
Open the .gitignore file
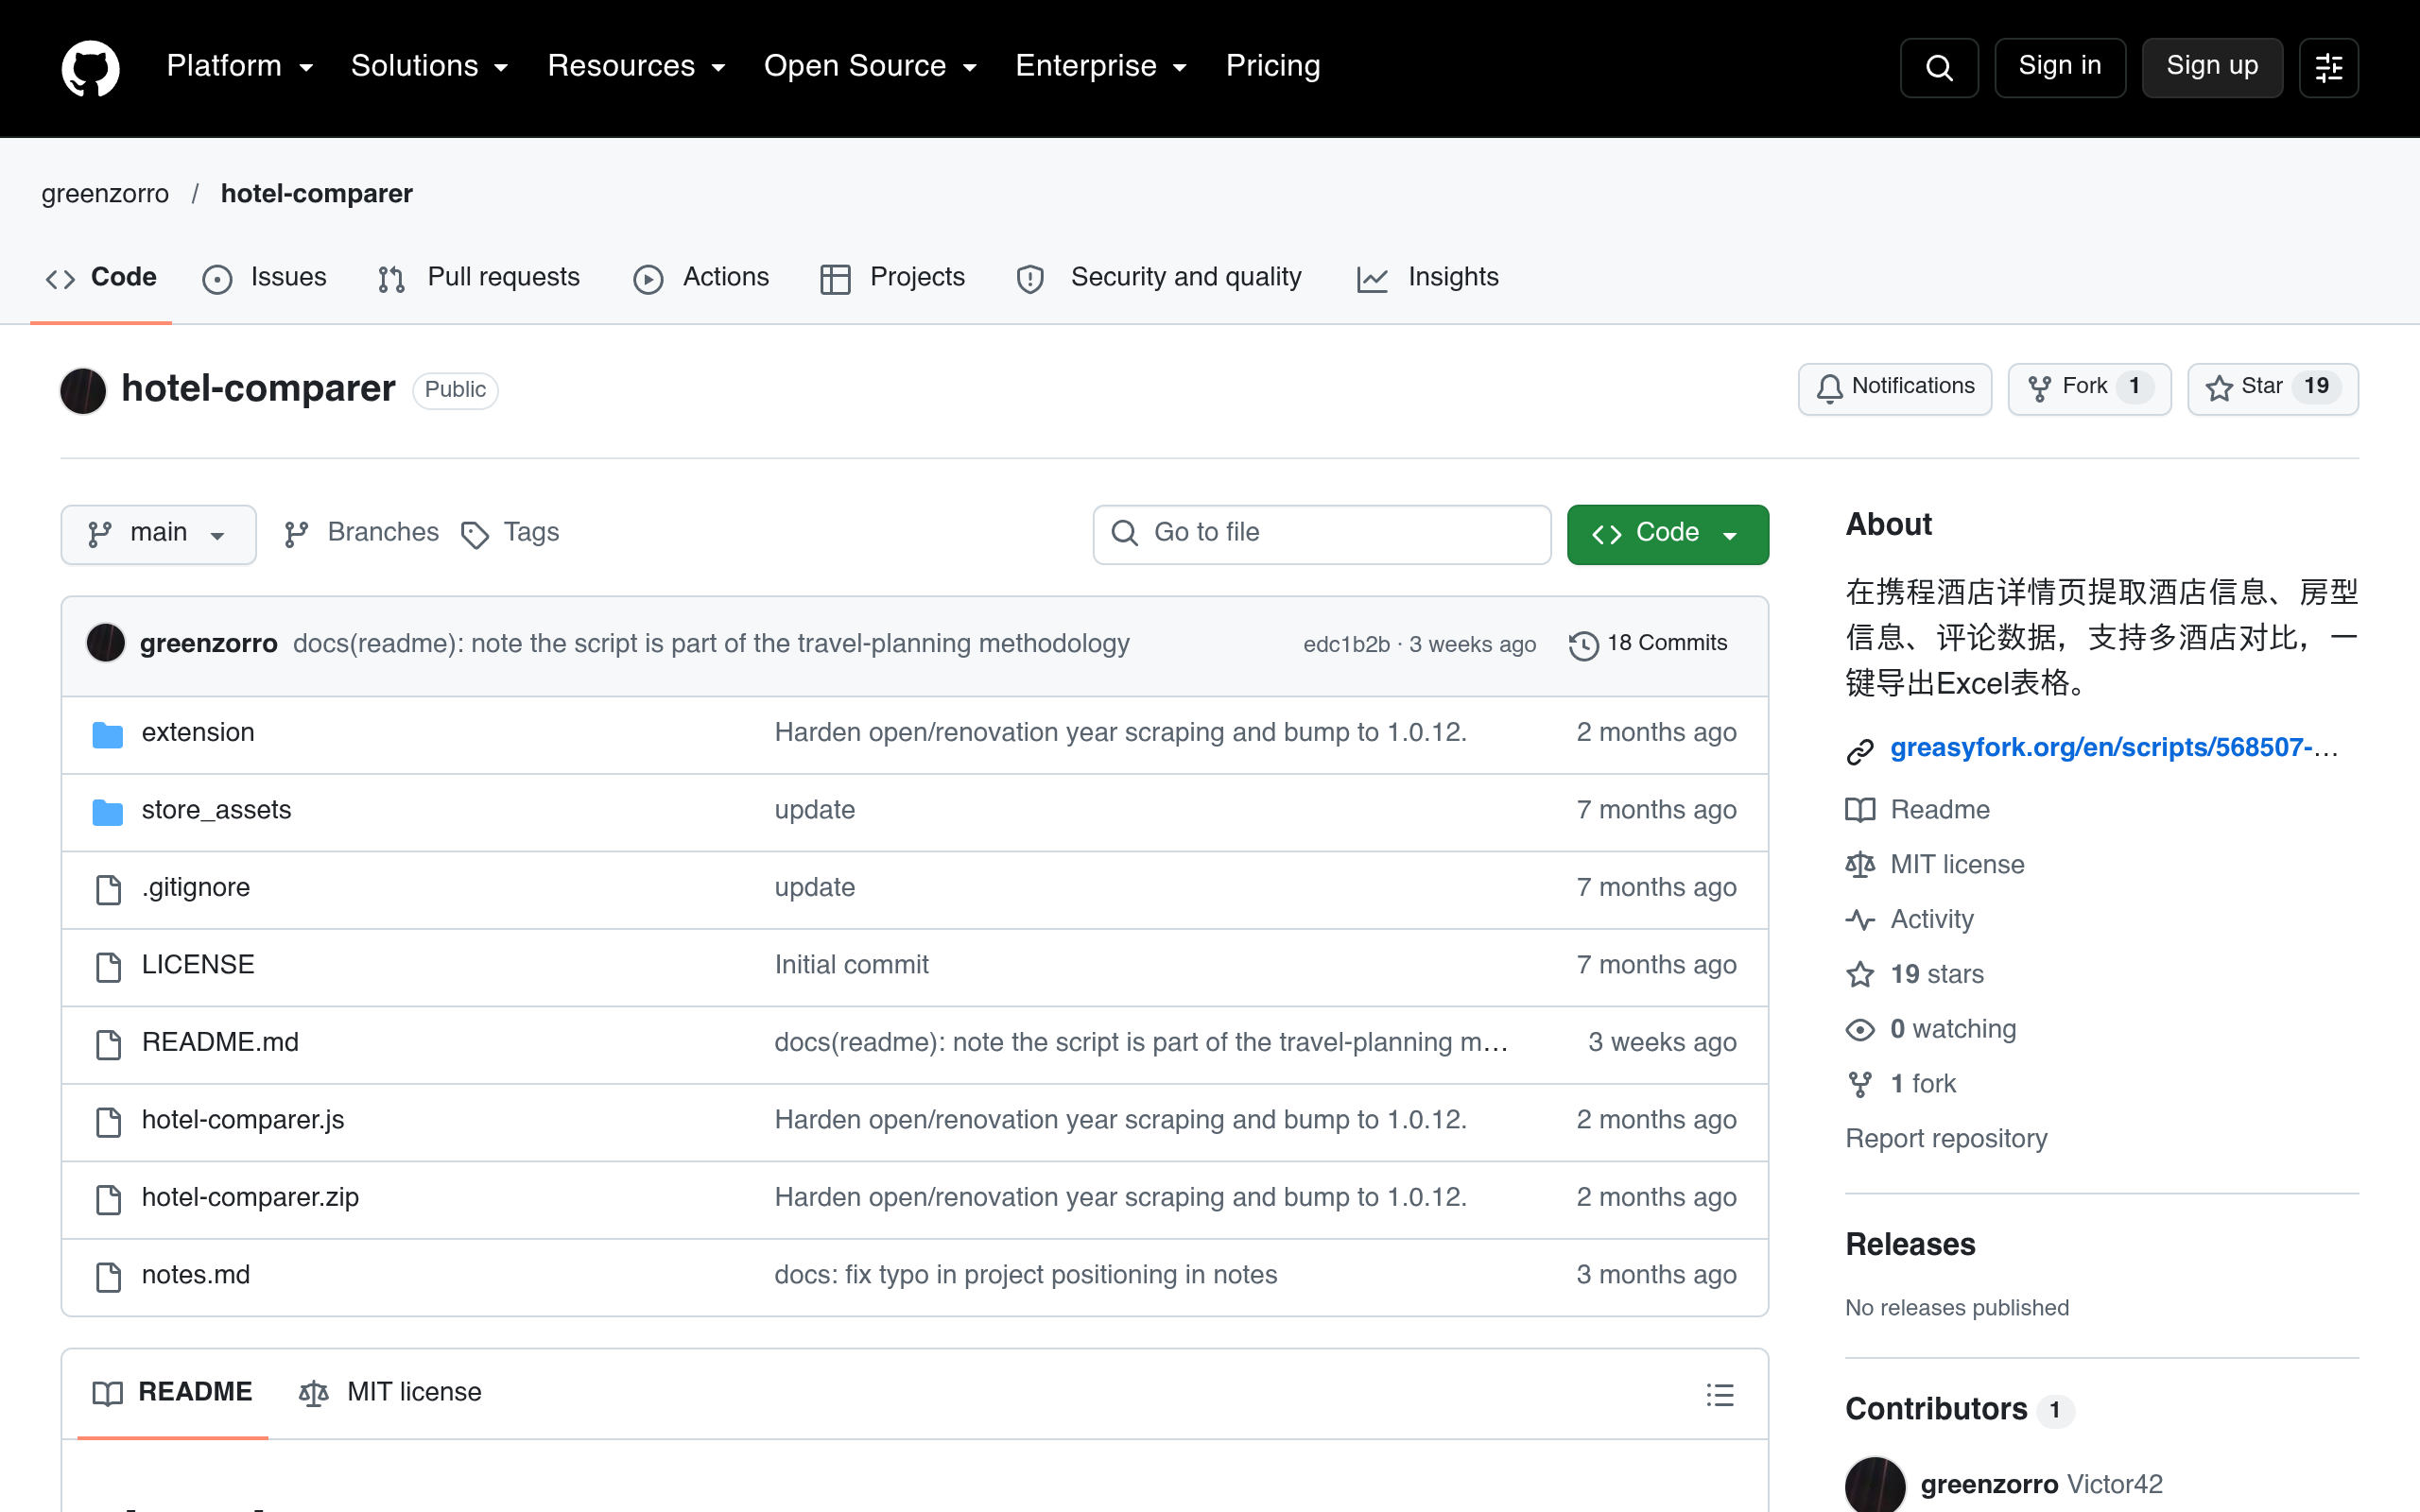click(196, 888)
